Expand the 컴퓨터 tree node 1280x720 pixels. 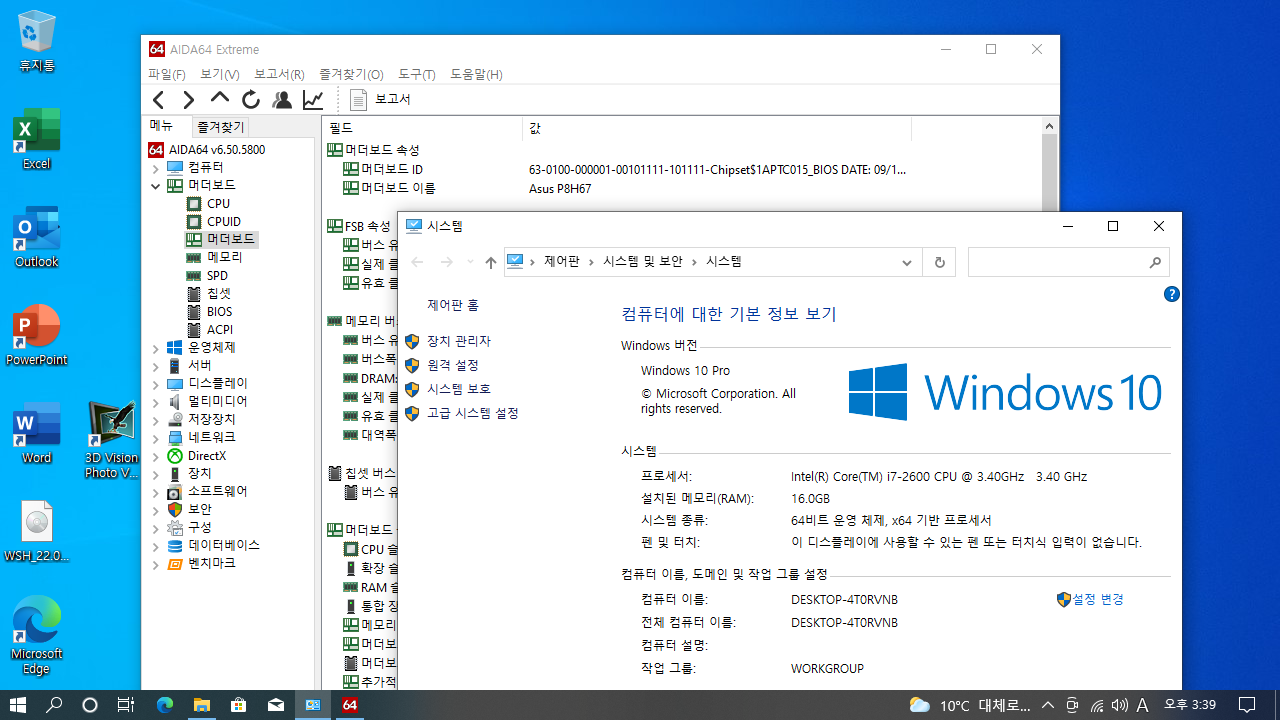(x=155, y=167)
